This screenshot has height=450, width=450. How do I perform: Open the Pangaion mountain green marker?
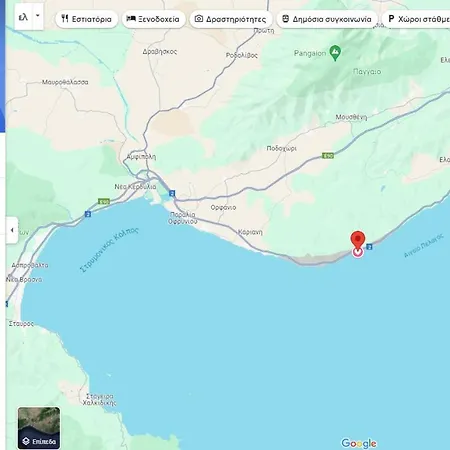pyautogui.click(x=335, y=53)
